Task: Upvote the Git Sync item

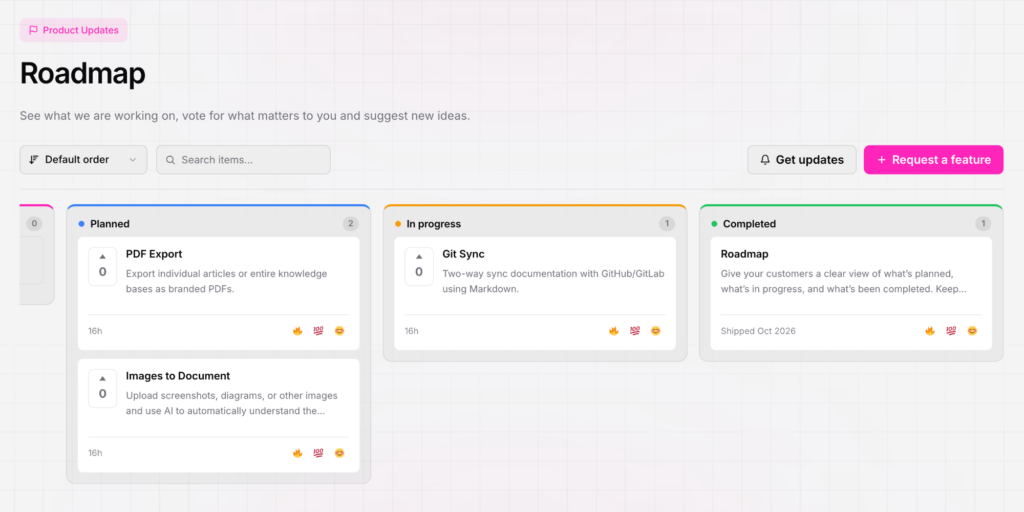Action: click(x=419, y=266)
